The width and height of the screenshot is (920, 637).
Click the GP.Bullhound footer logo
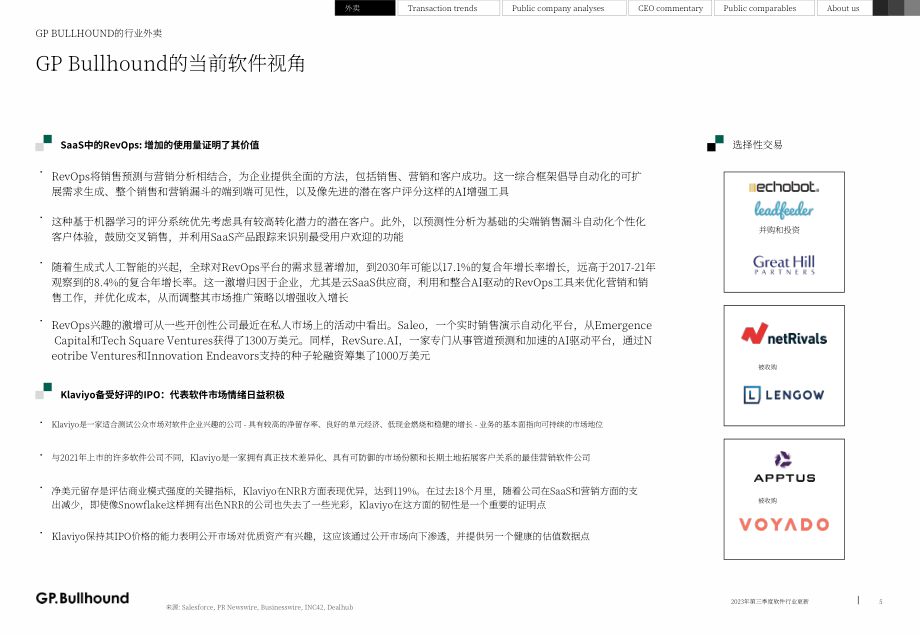click(x=82, y=598)
